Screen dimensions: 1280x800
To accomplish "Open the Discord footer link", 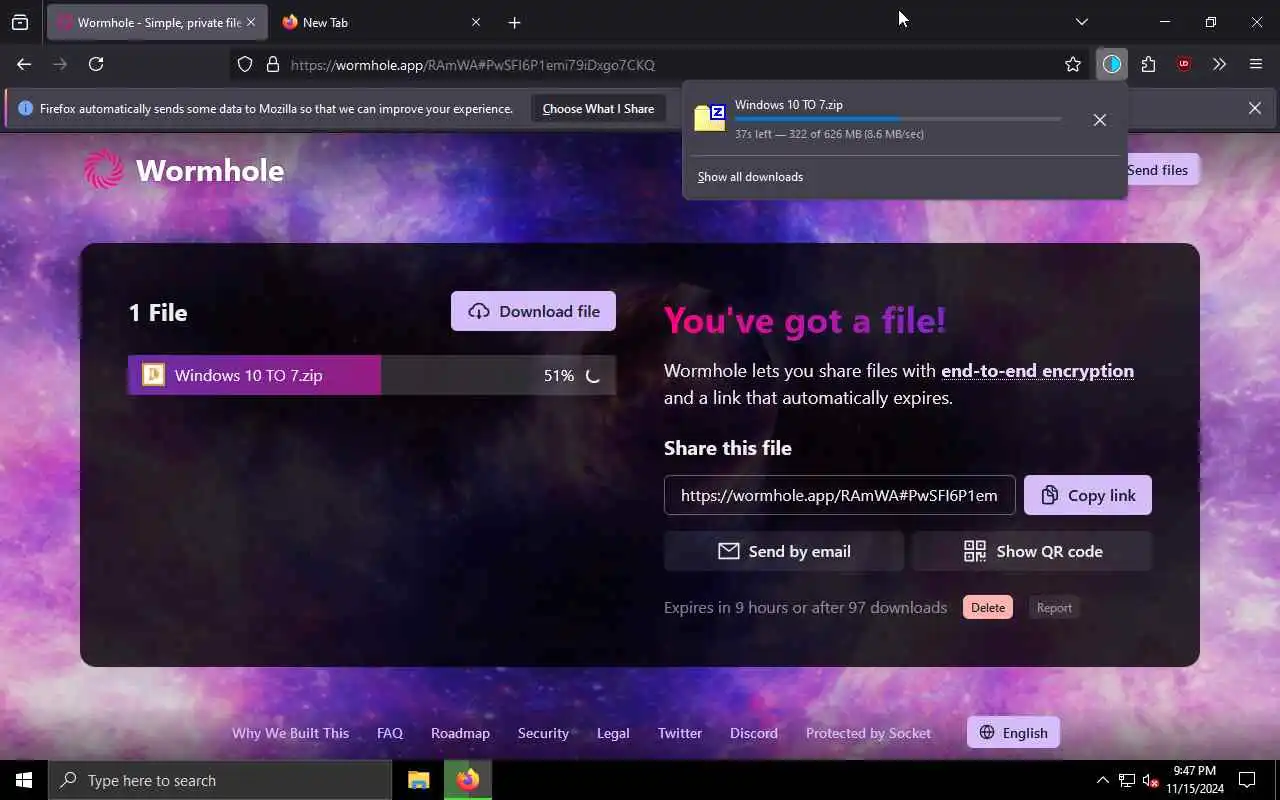I will [754, 733].
